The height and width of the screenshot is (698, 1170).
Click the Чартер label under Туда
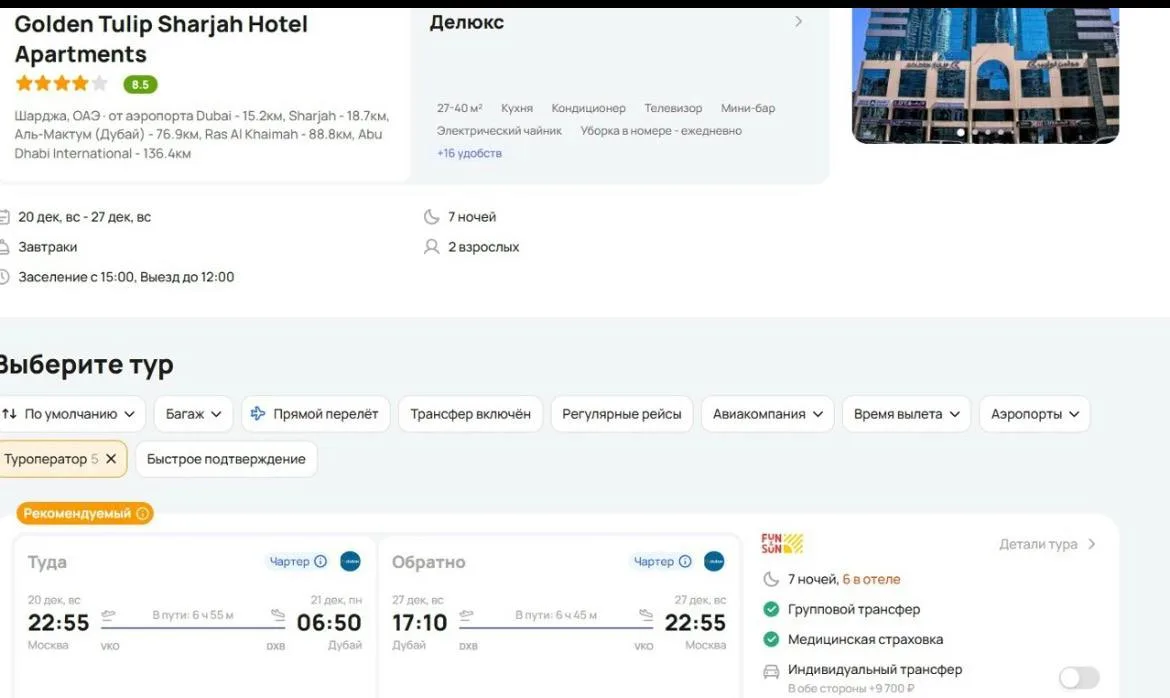290,561
